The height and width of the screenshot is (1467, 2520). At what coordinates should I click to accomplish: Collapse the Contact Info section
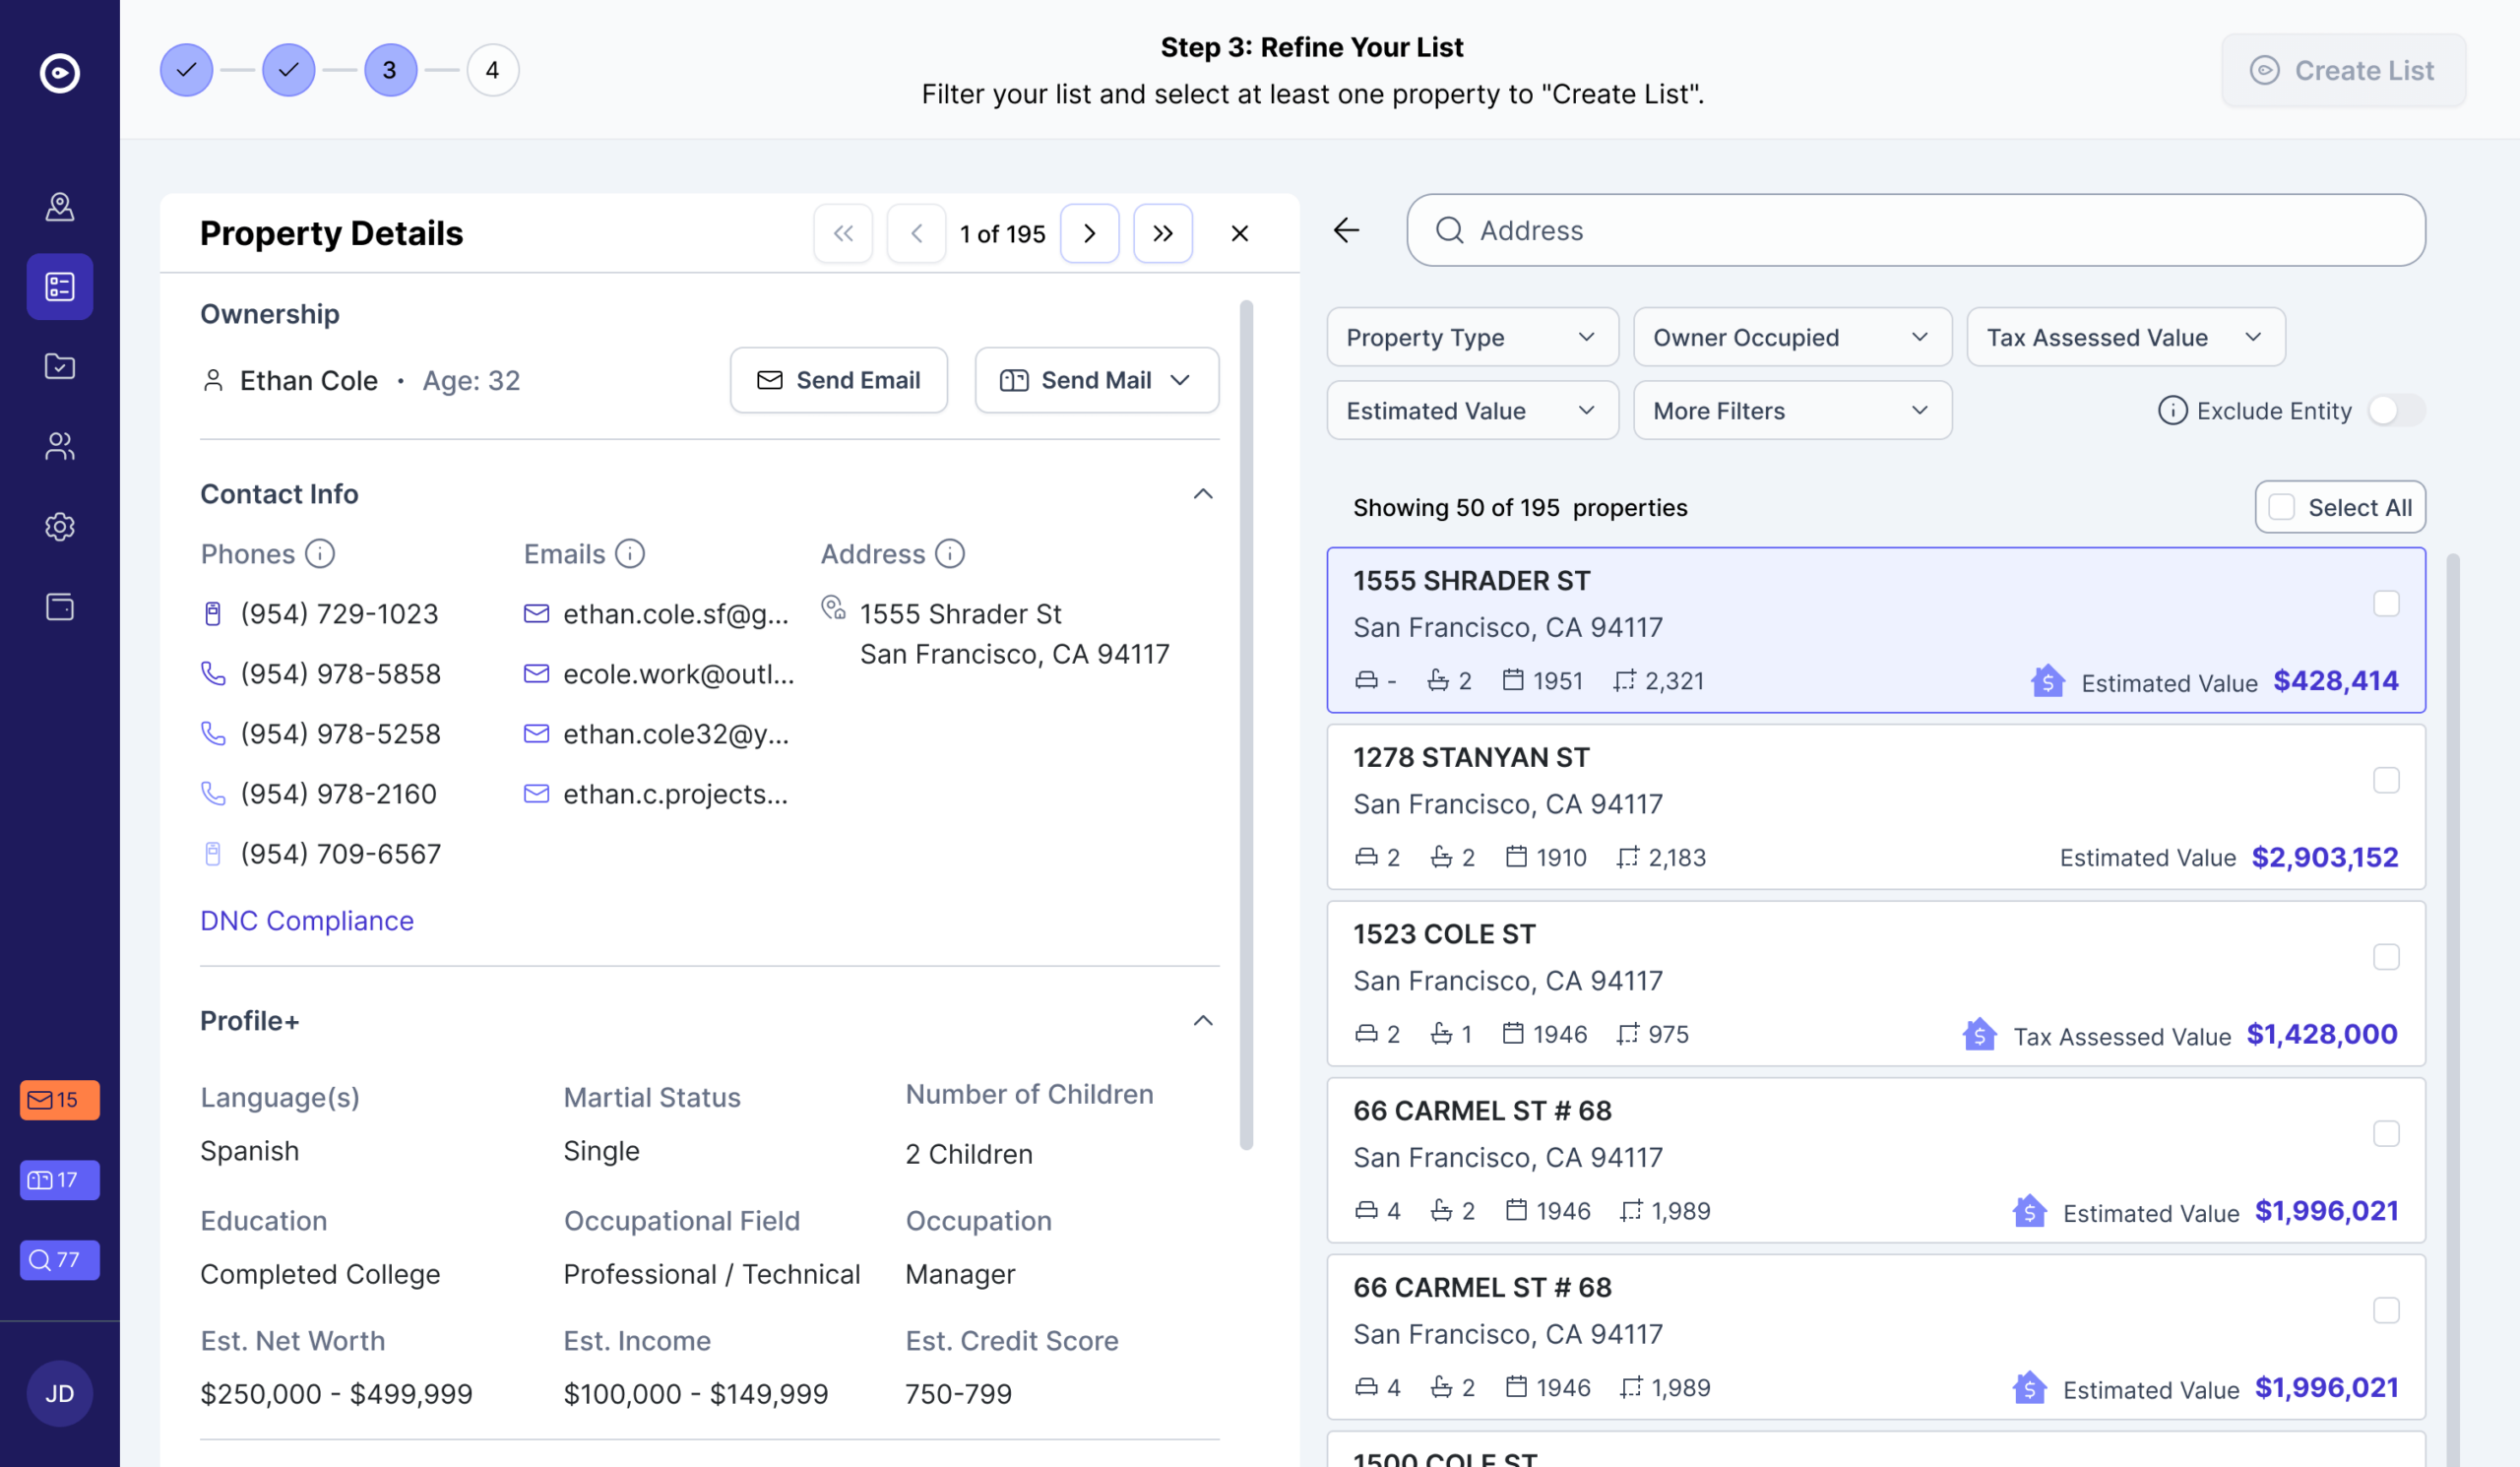pos(1203,494)
